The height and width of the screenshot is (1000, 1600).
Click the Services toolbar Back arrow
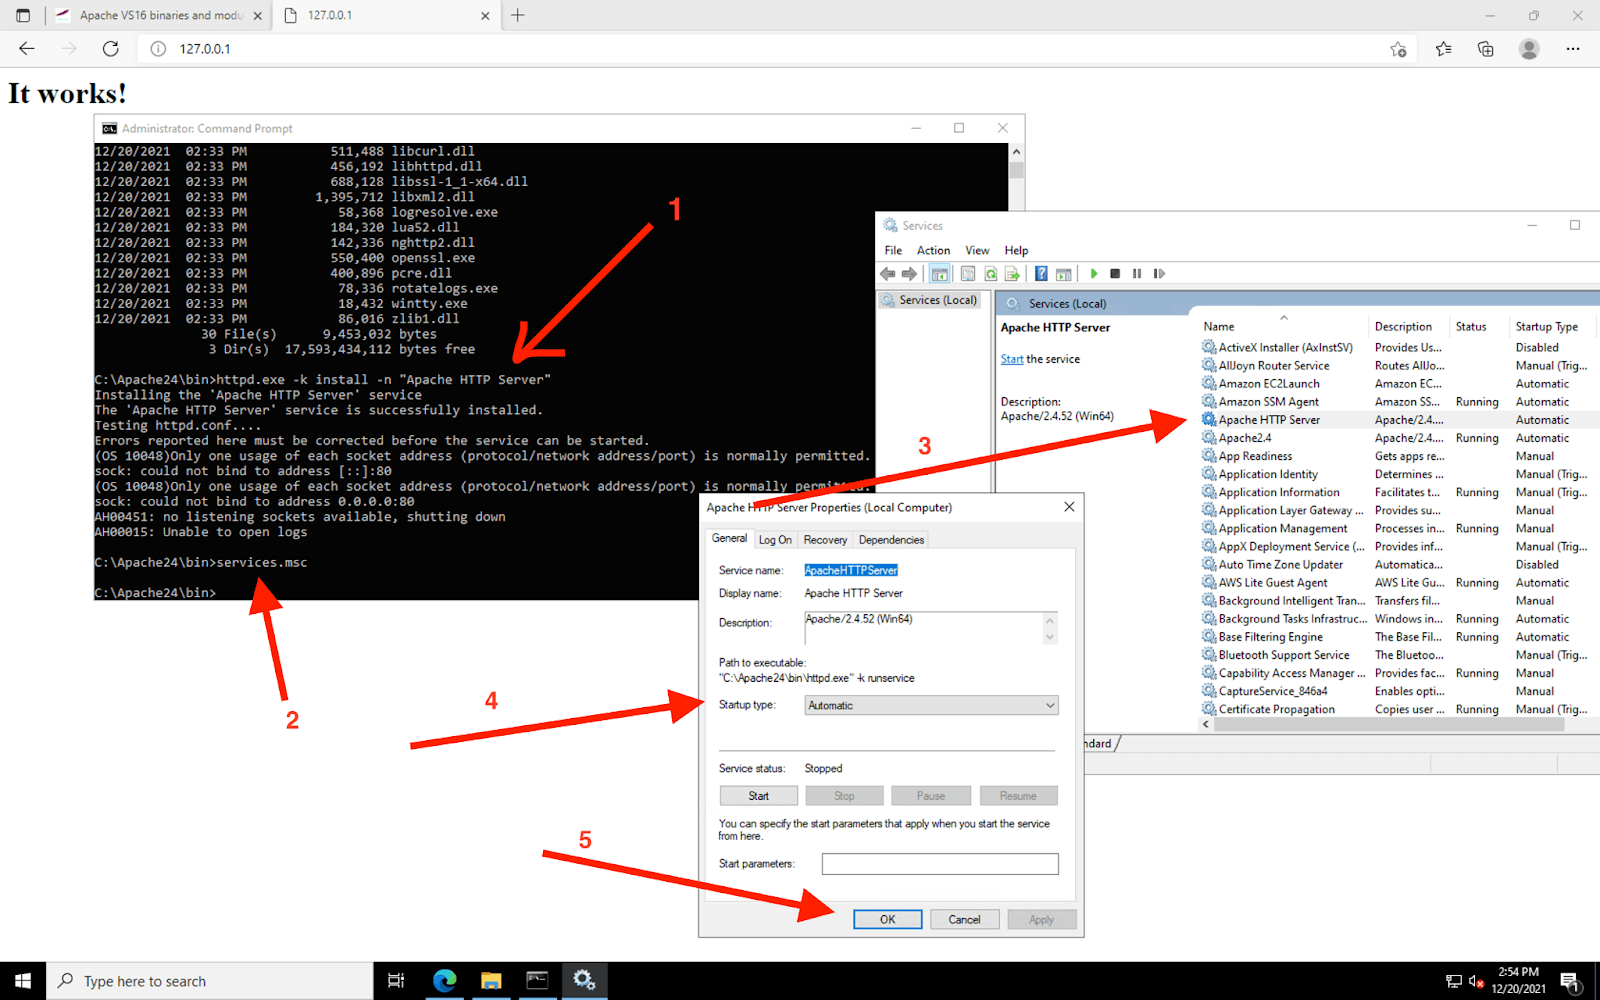887,273
